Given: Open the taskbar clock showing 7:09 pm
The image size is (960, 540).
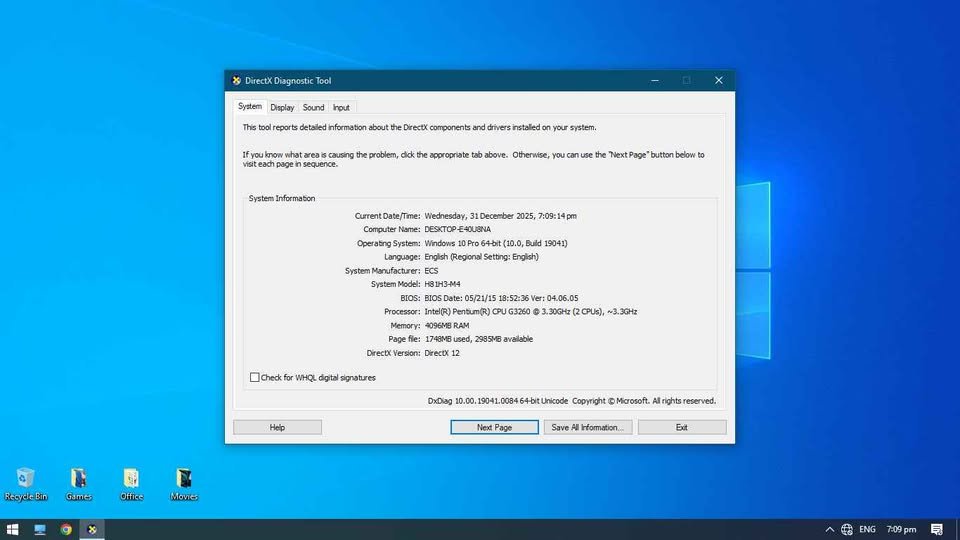Looking at the screenshot, I should click(901, 530).
